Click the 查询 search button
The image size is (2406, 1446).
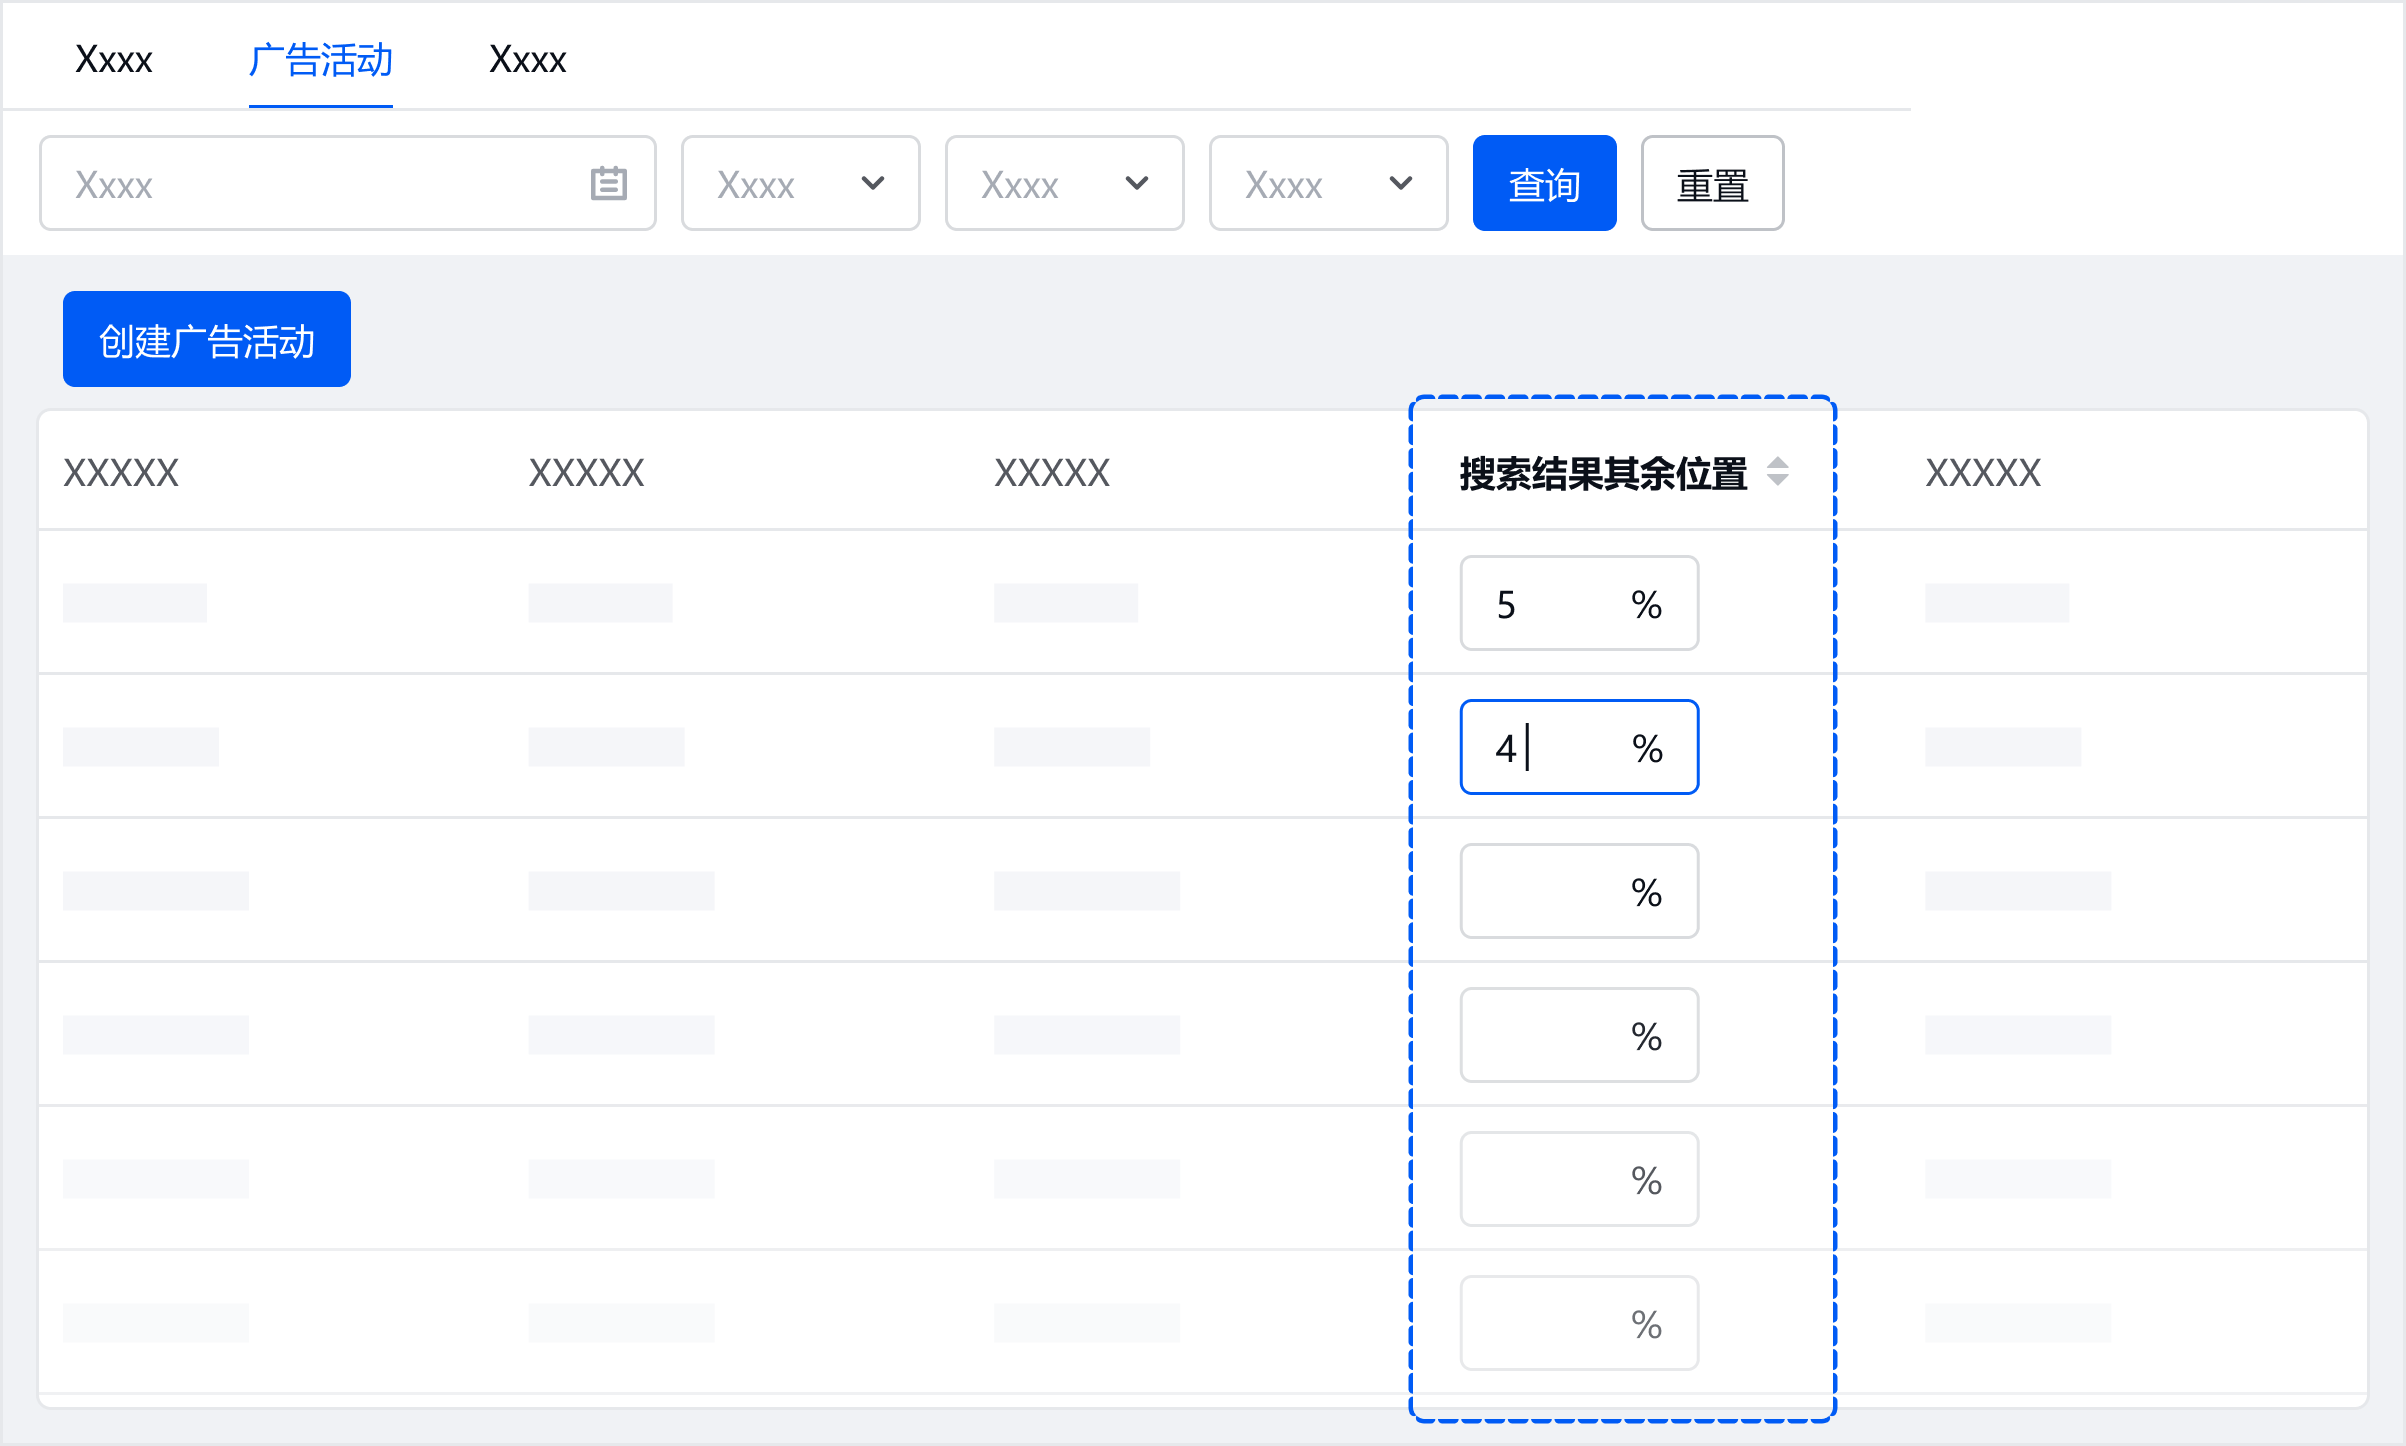(x=1543, y=184)
